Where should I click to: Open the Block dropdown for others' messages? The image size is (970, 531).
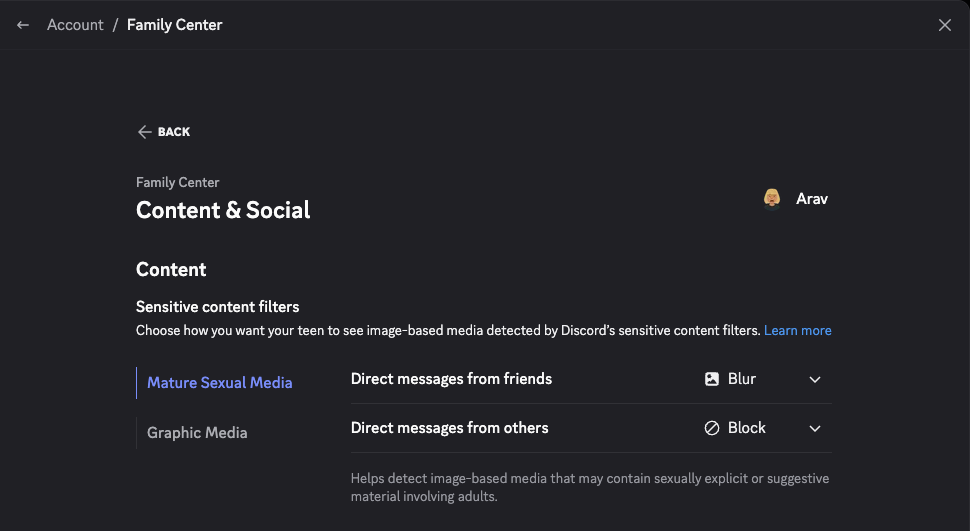click(763, 428)
